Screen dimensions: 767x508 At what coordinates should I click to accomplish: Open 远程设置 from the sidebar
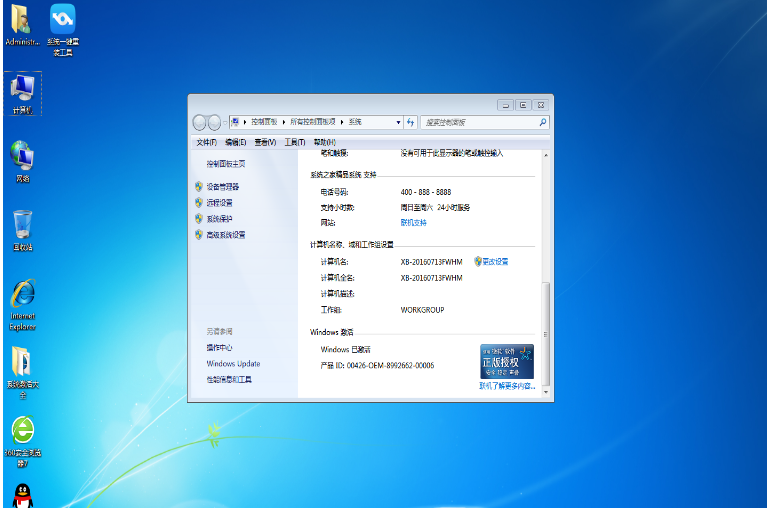click(219, 202)
